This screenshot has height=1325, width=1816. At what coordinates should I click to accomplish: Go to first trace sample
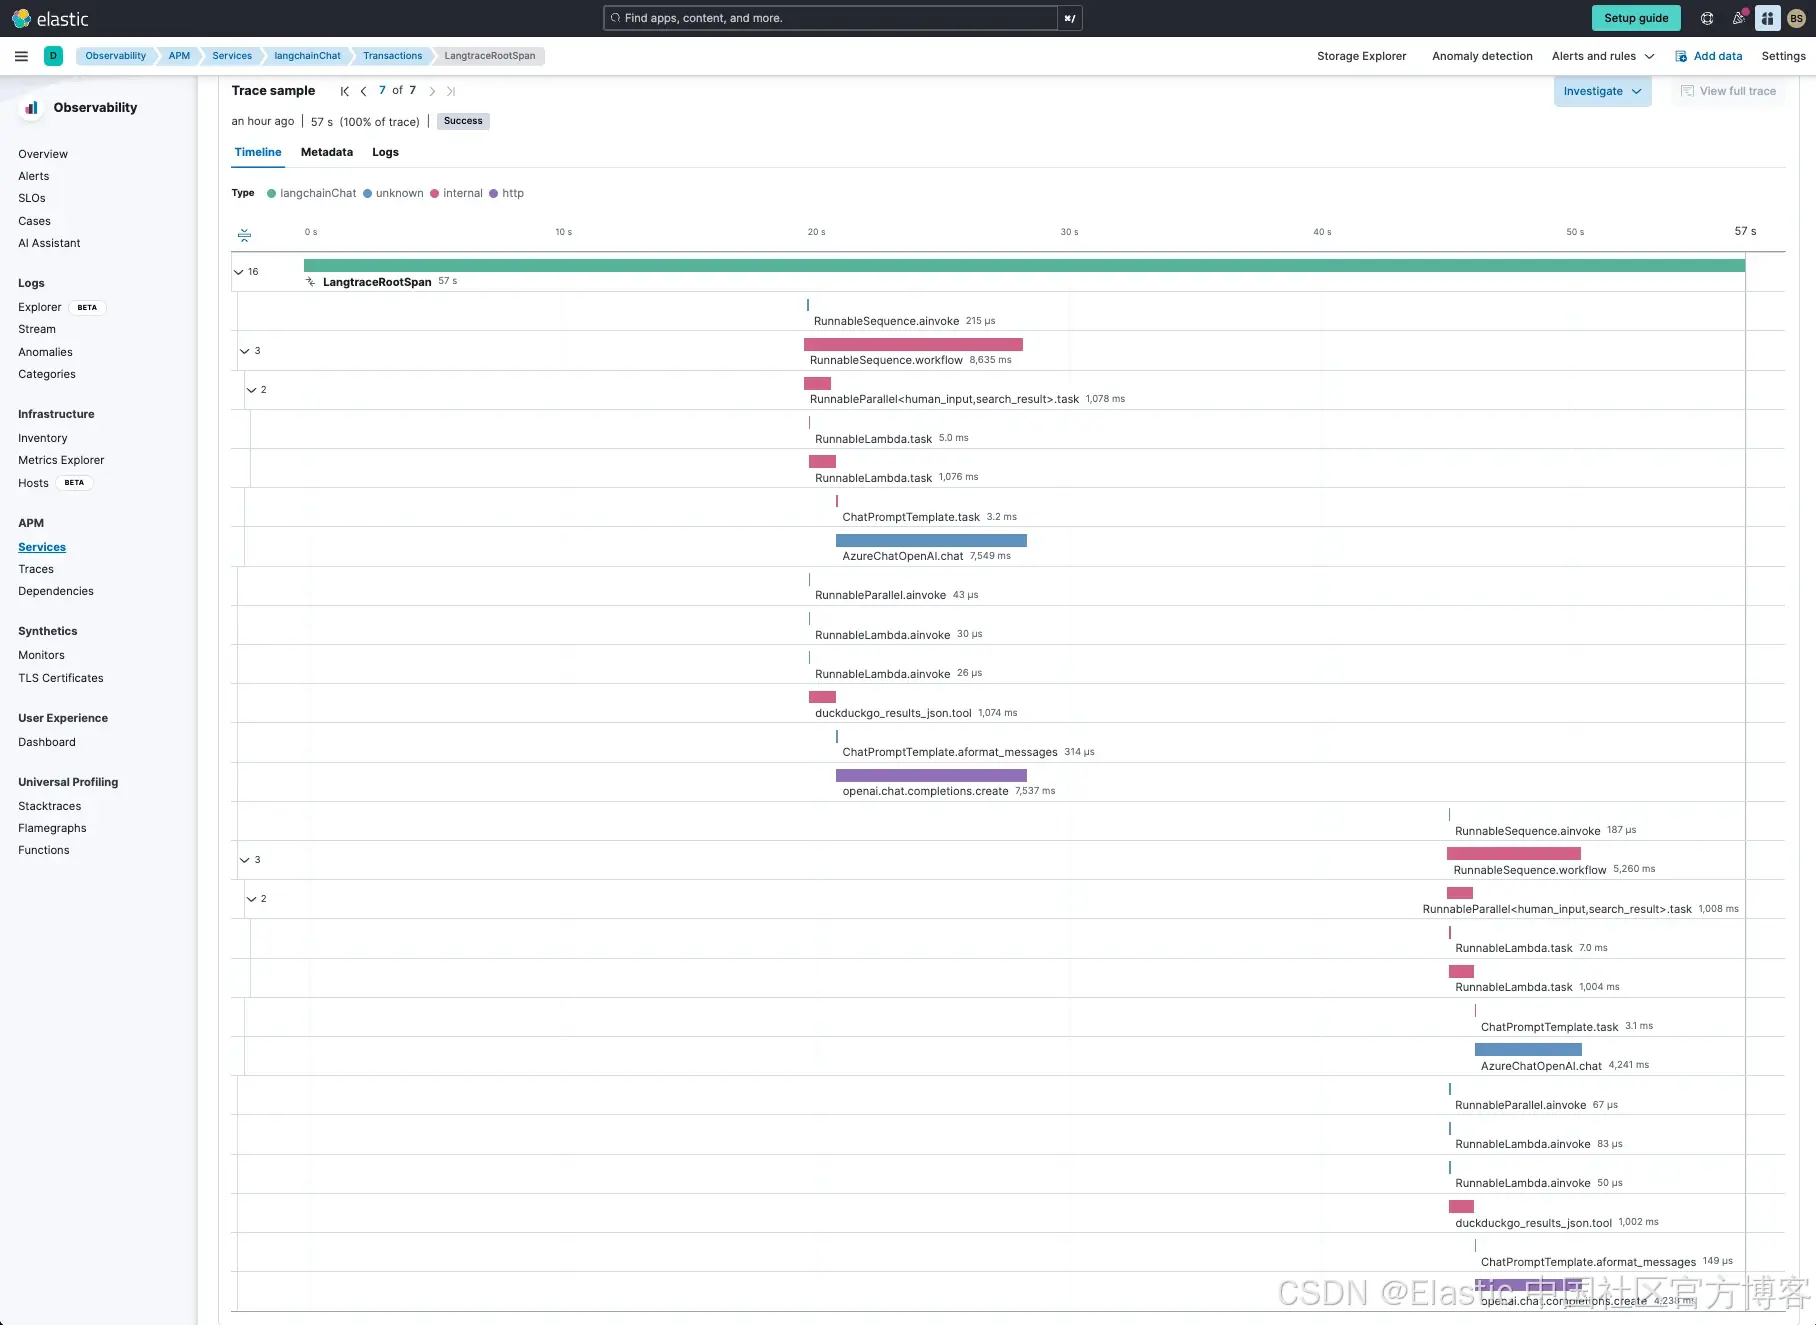(x=345, y=91)
